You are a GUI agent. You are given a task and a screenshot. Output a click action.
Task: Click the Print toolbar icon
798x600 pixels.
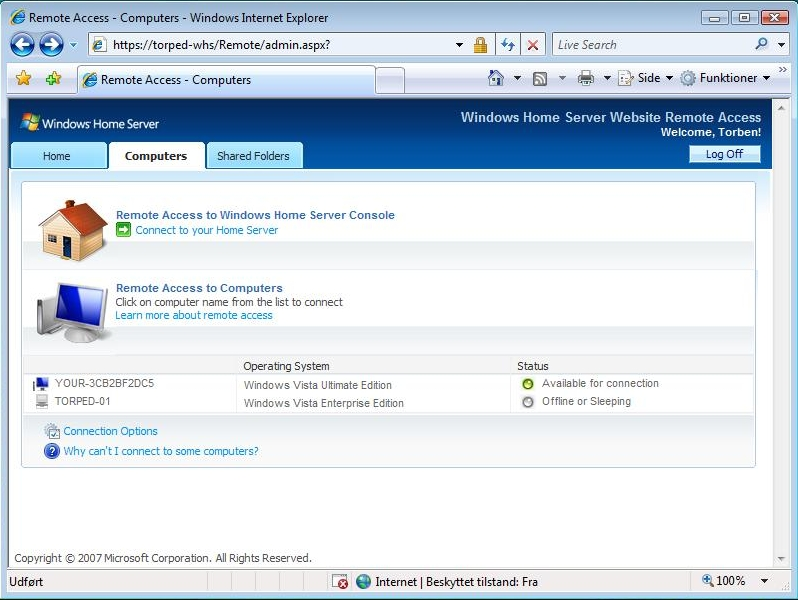(x=586, y=78)
